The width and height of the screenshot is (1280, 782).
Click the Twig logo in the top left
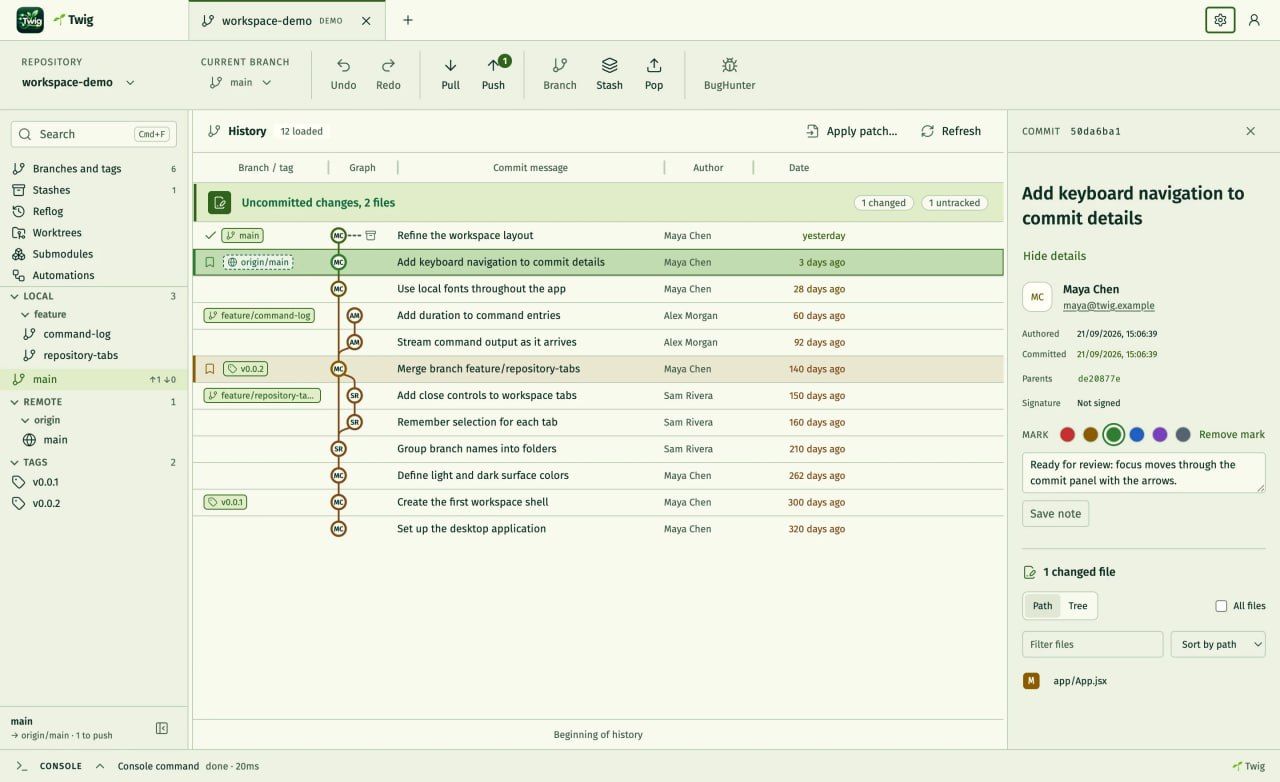pyautogui.click(x=30, y=20)
